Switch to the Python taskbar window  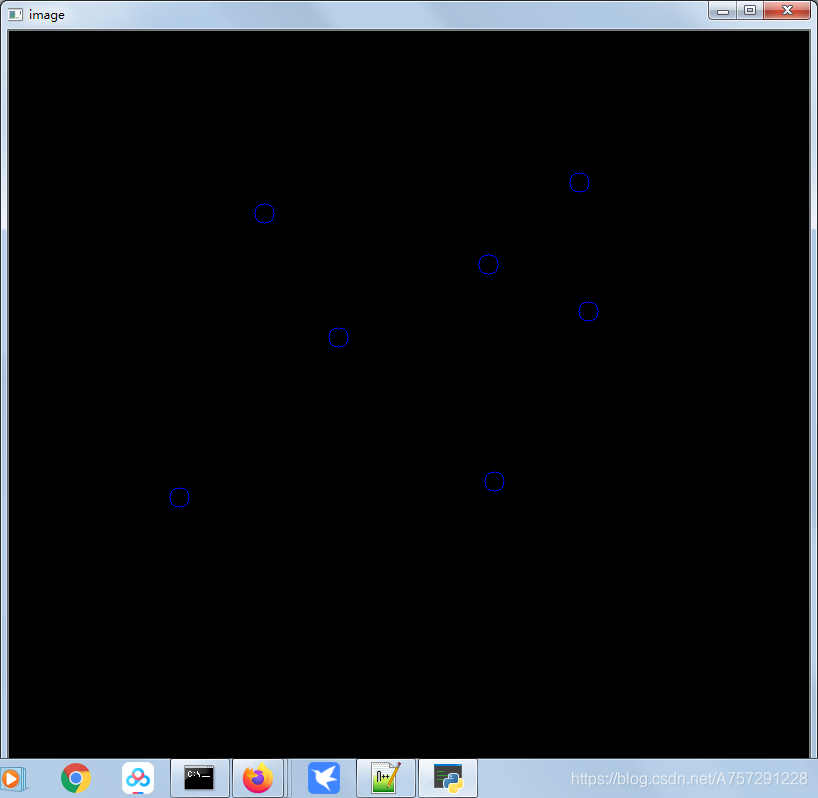448,778
